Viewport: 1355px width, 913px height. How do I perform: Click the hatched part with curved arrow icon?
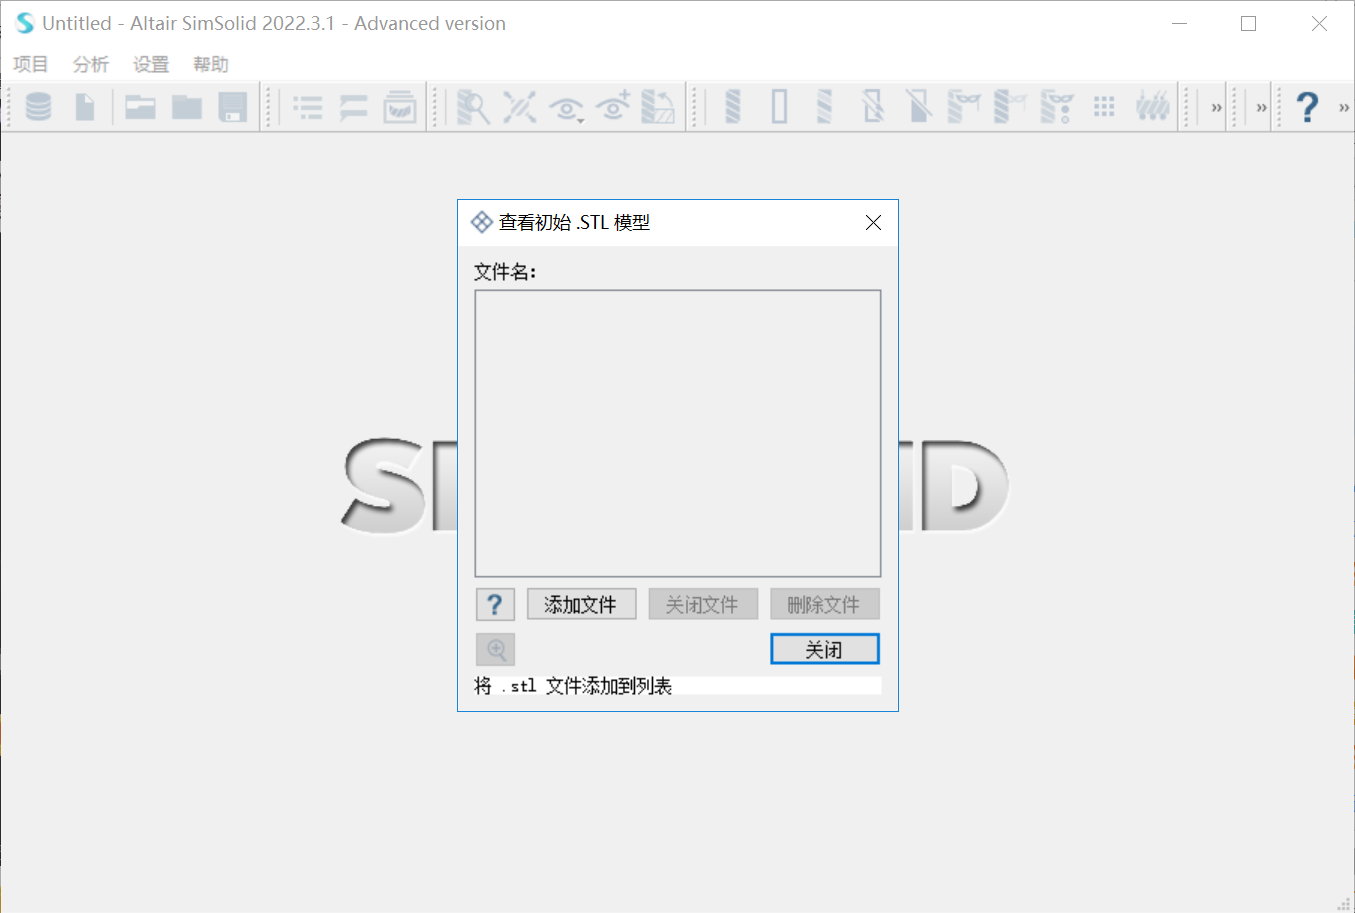pyautogui.click(x=658, y=106)
